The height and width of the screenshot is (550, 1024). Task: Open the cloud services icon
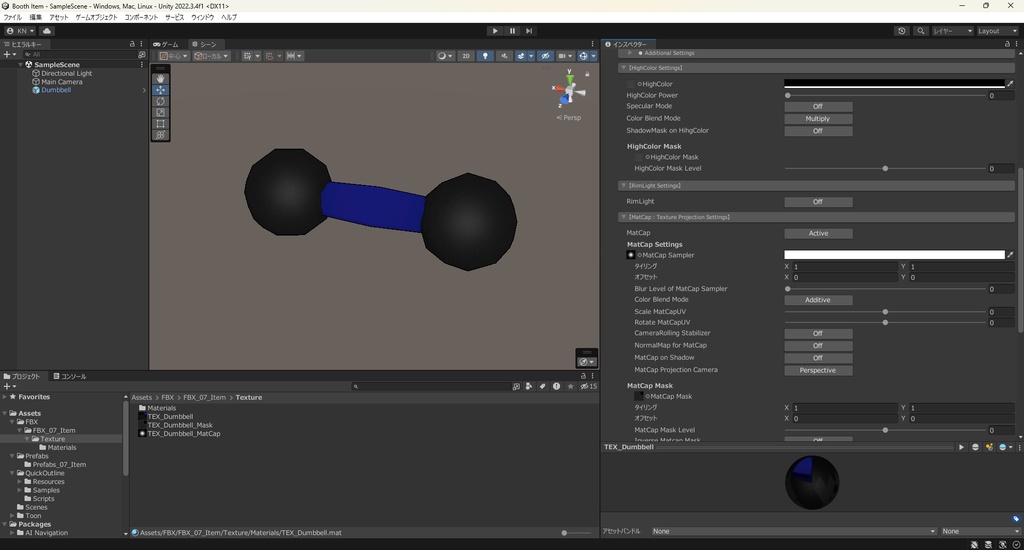tap(47, 31)
